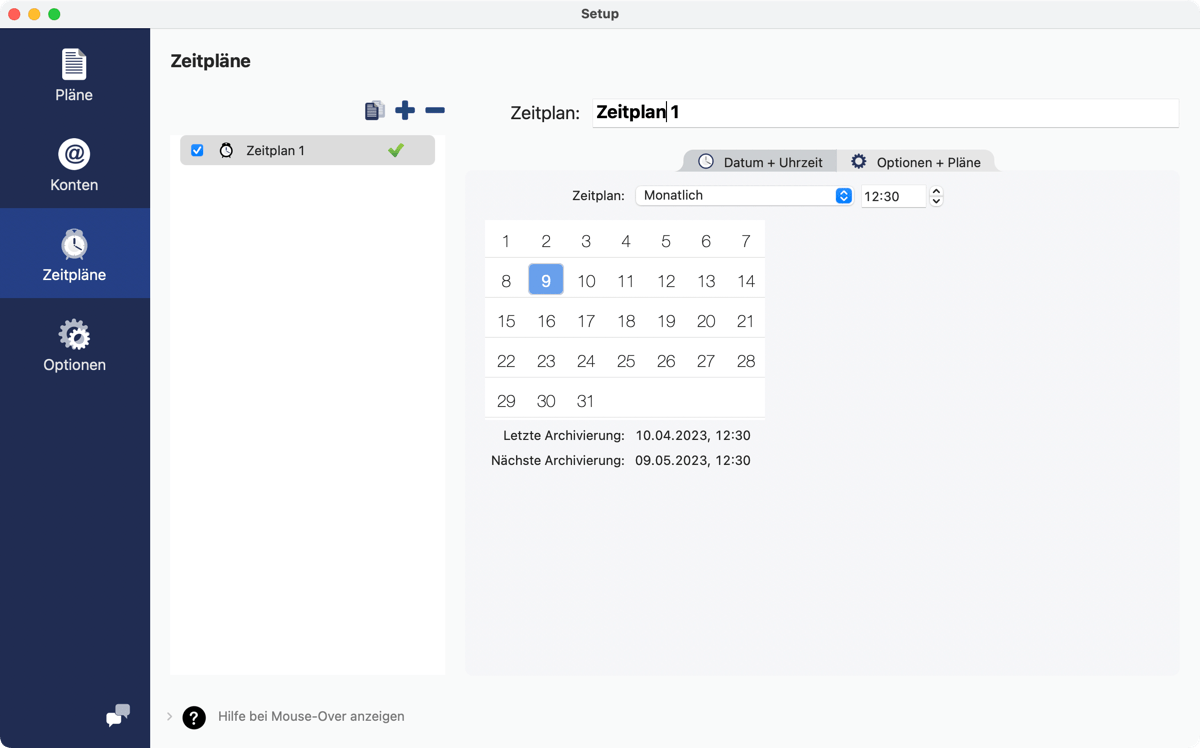Select day 15 in the calendar
The width and height of the screenshot is (1200, 748).
coord(506,320)
